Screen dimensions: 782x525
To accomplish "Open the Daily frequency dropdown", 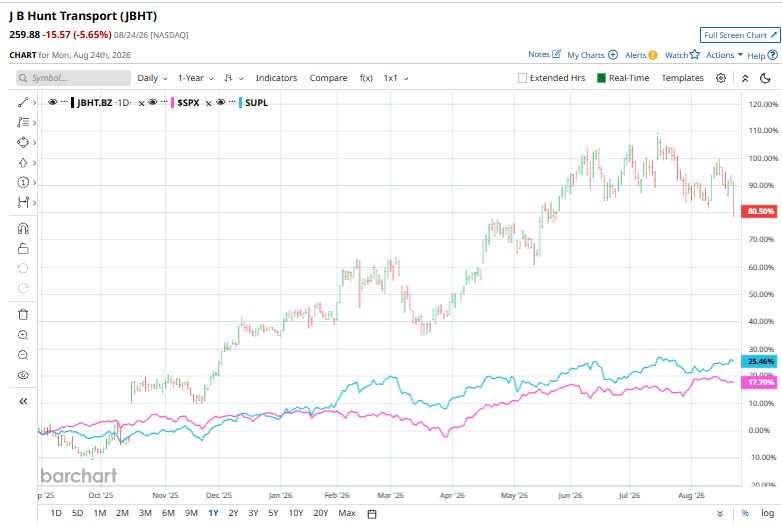I will (x=152, y=78).
